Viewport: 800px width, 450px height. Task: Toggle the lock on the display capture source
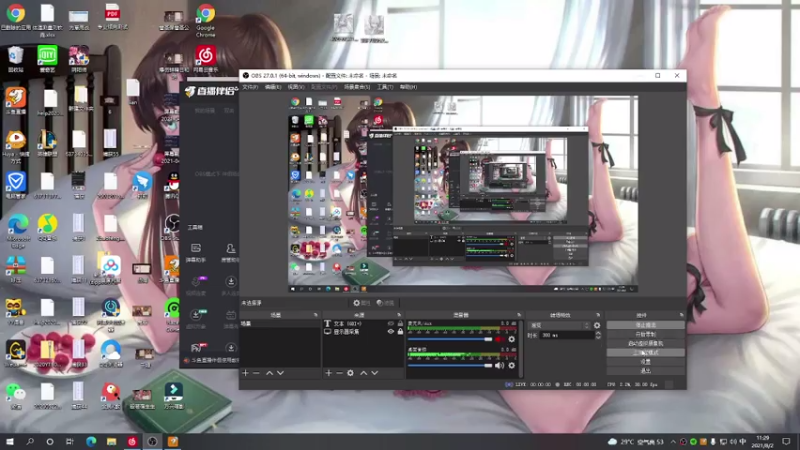[400, 332]
